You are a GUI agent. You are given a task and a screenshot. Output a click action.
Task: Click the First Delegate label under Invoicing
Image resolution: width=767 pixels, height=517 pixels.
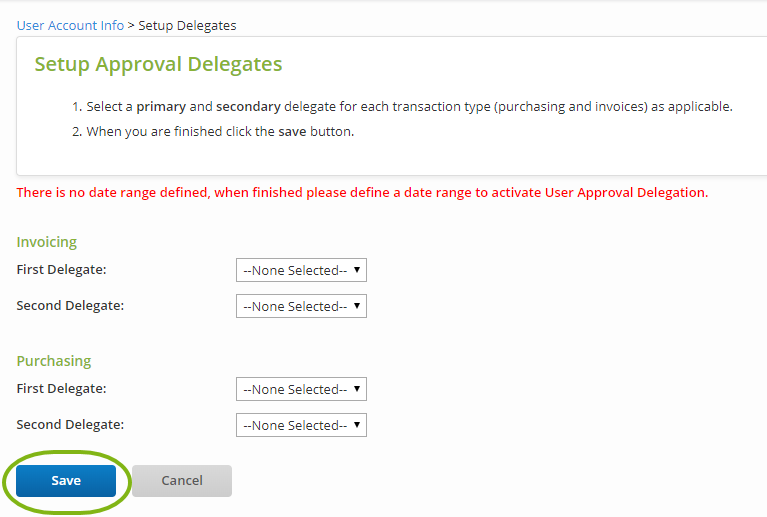click(x=61, y=270)
